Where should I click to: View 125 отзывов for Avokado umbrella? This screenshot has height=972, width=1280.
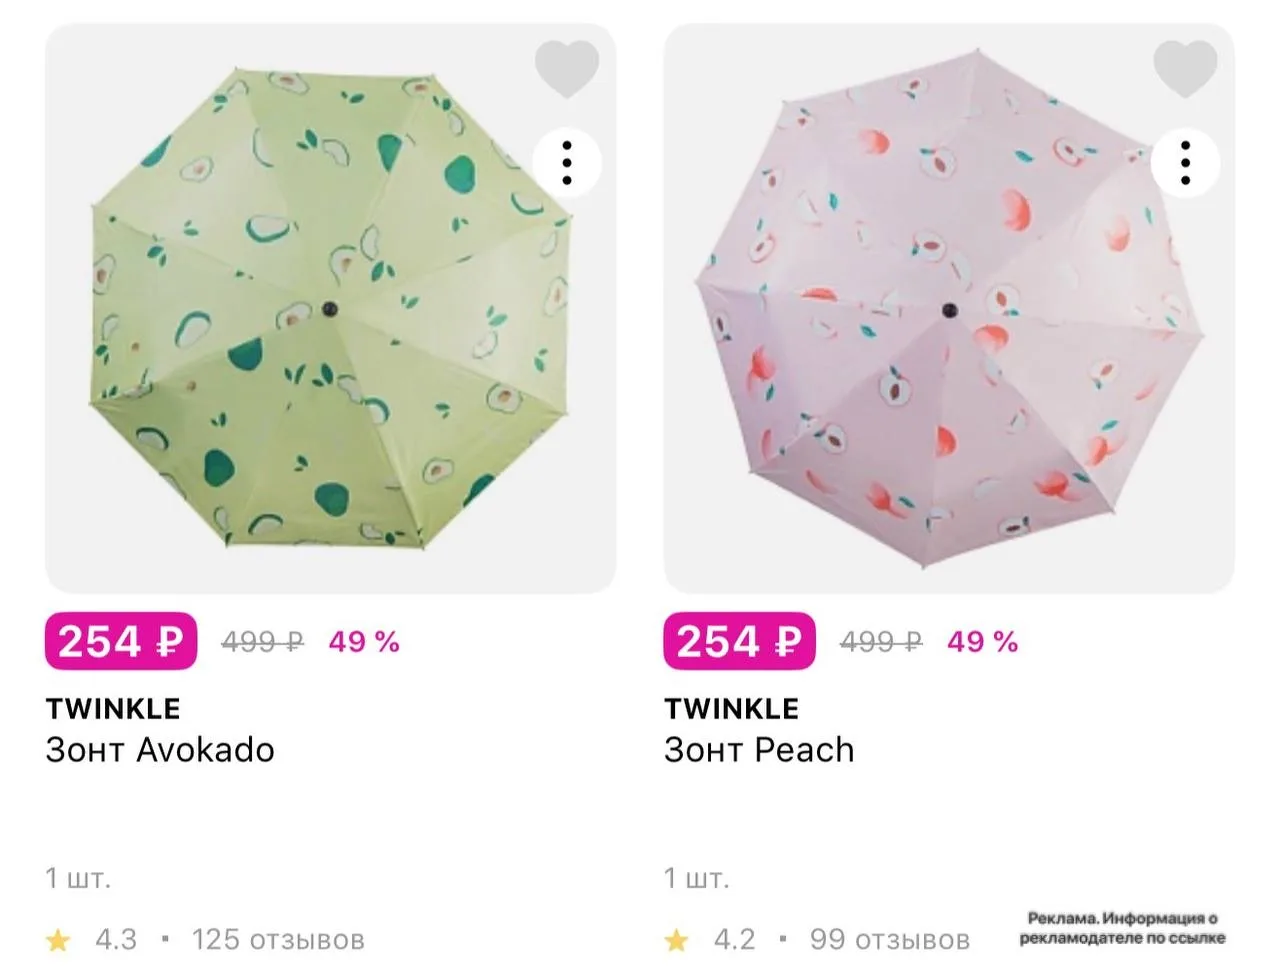pos(278,940)
